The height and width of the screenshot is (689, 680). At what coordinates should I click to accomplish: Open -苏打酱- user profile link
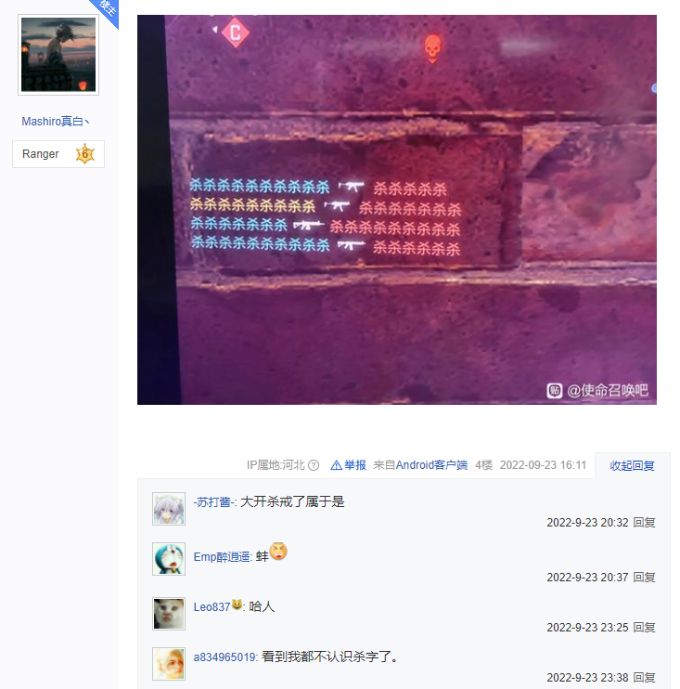pos(214,502)
